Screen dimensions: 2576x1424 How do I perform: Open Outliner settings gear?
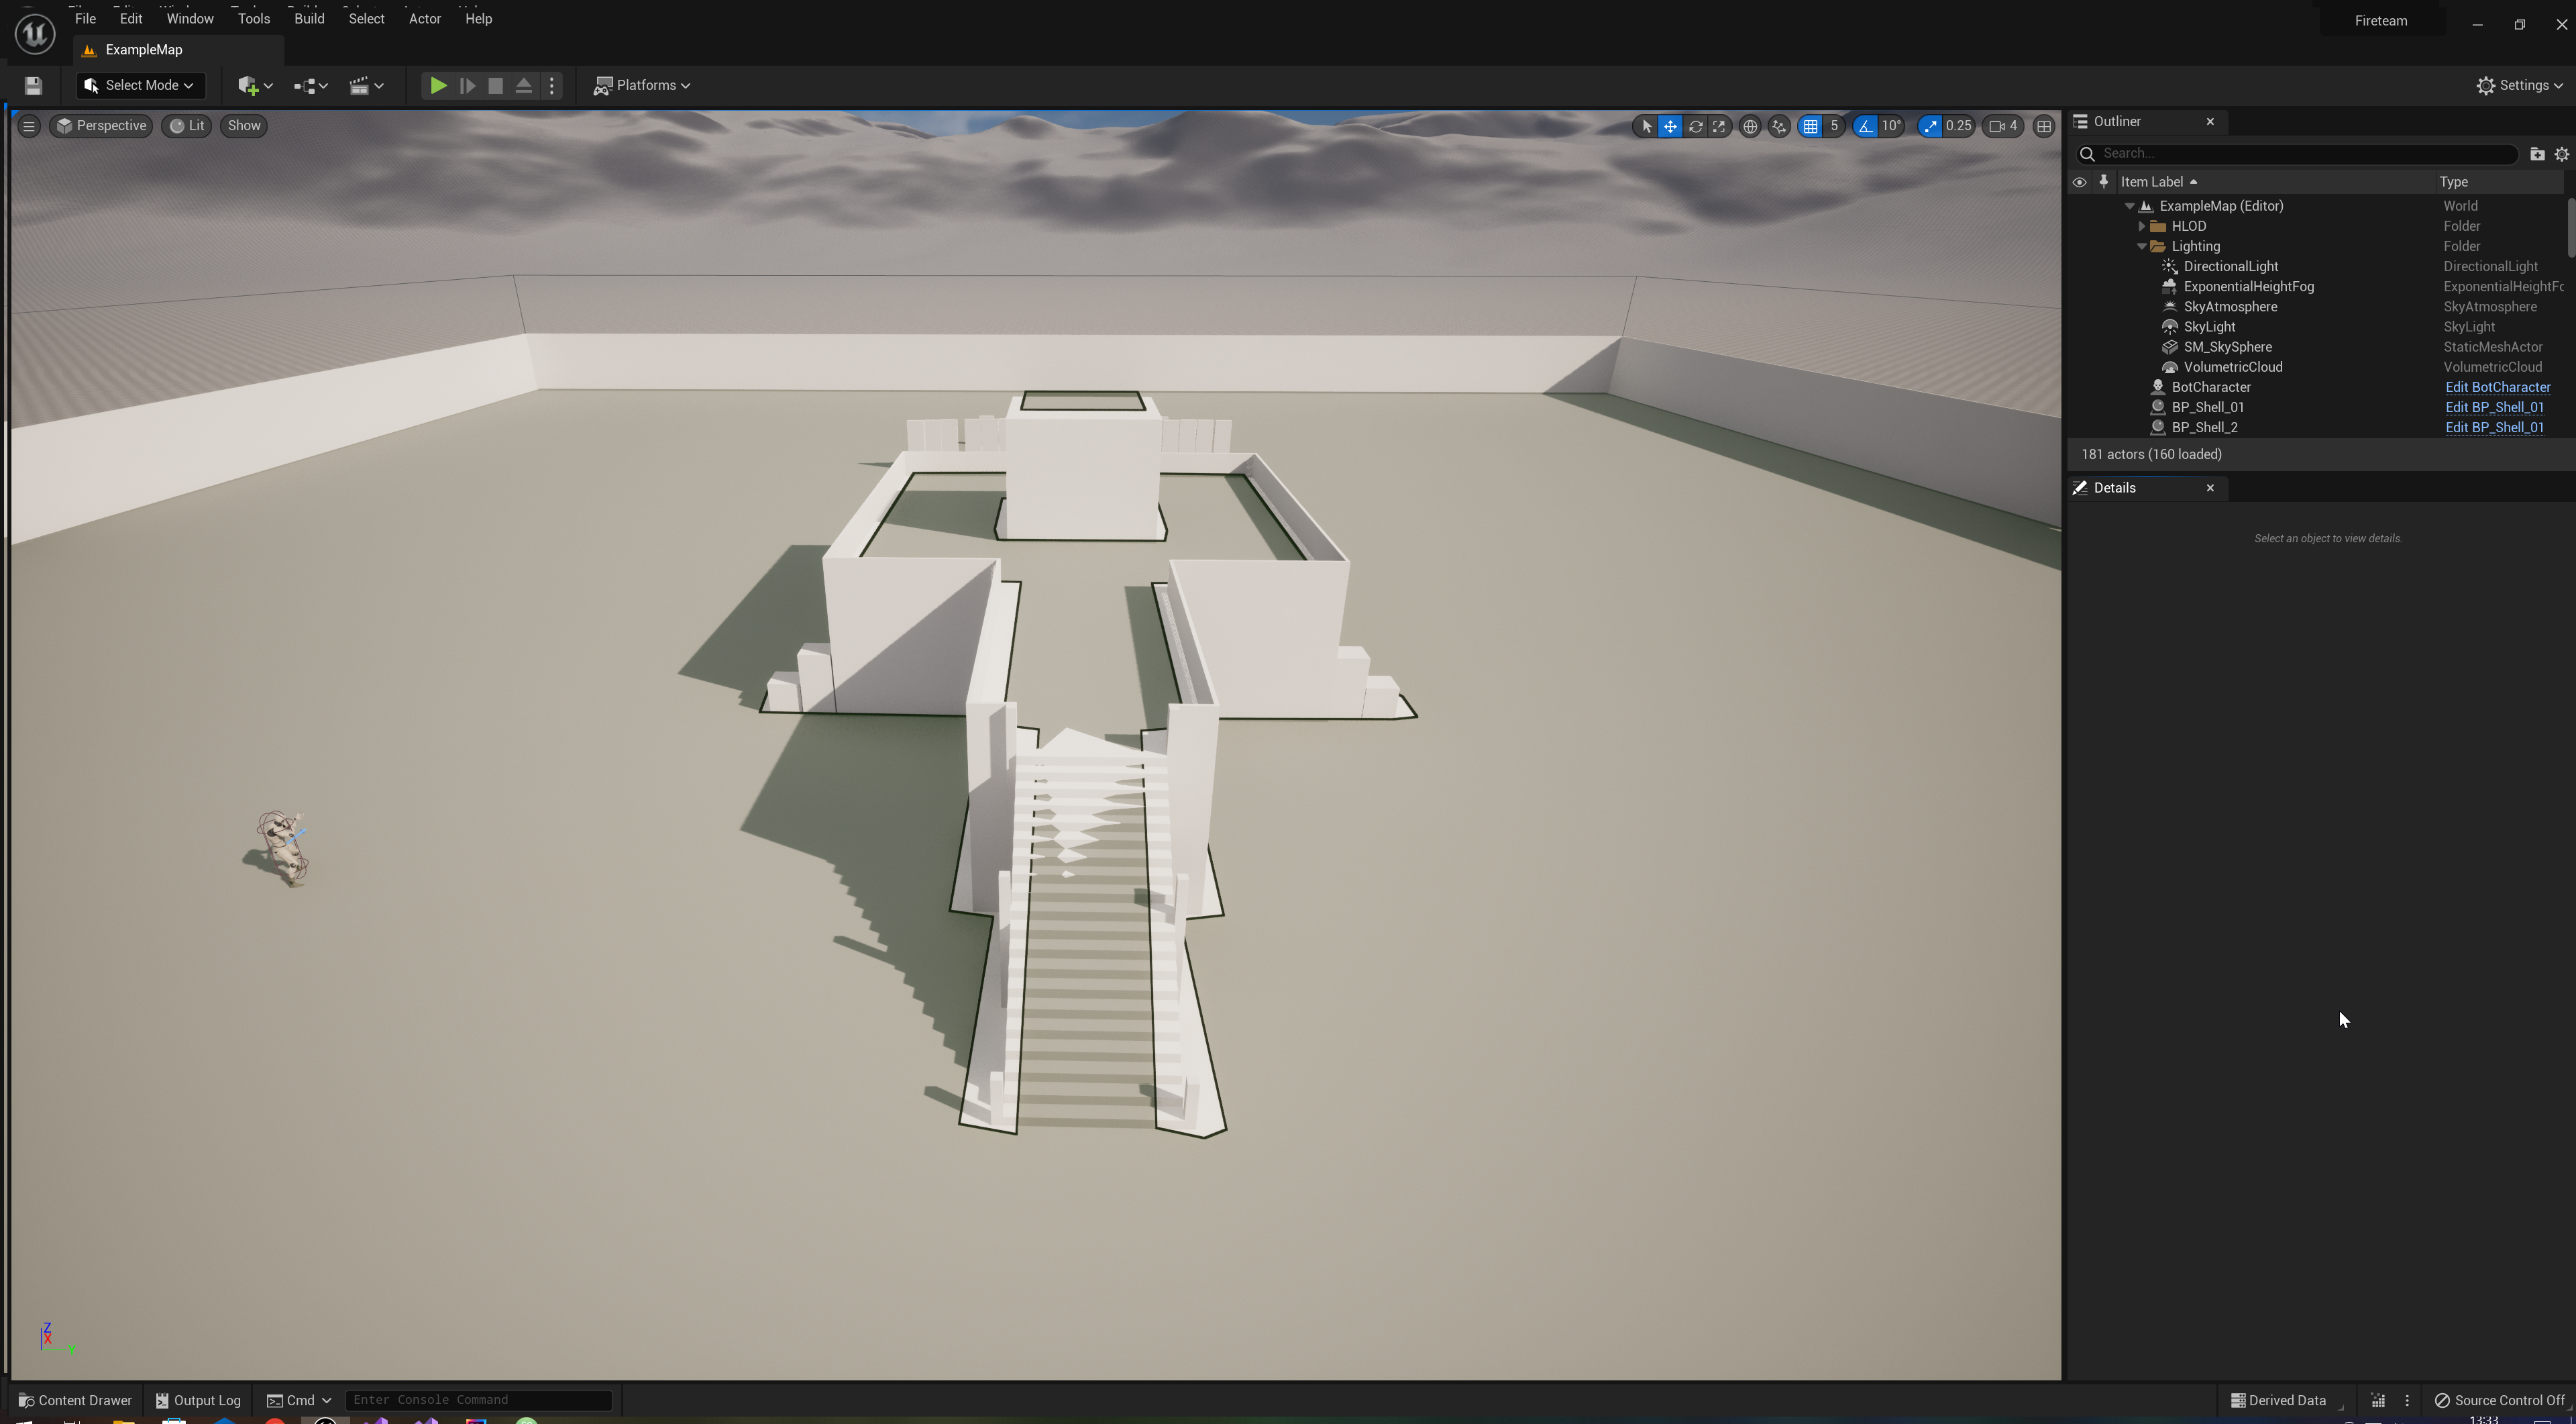coord(2562,154)
